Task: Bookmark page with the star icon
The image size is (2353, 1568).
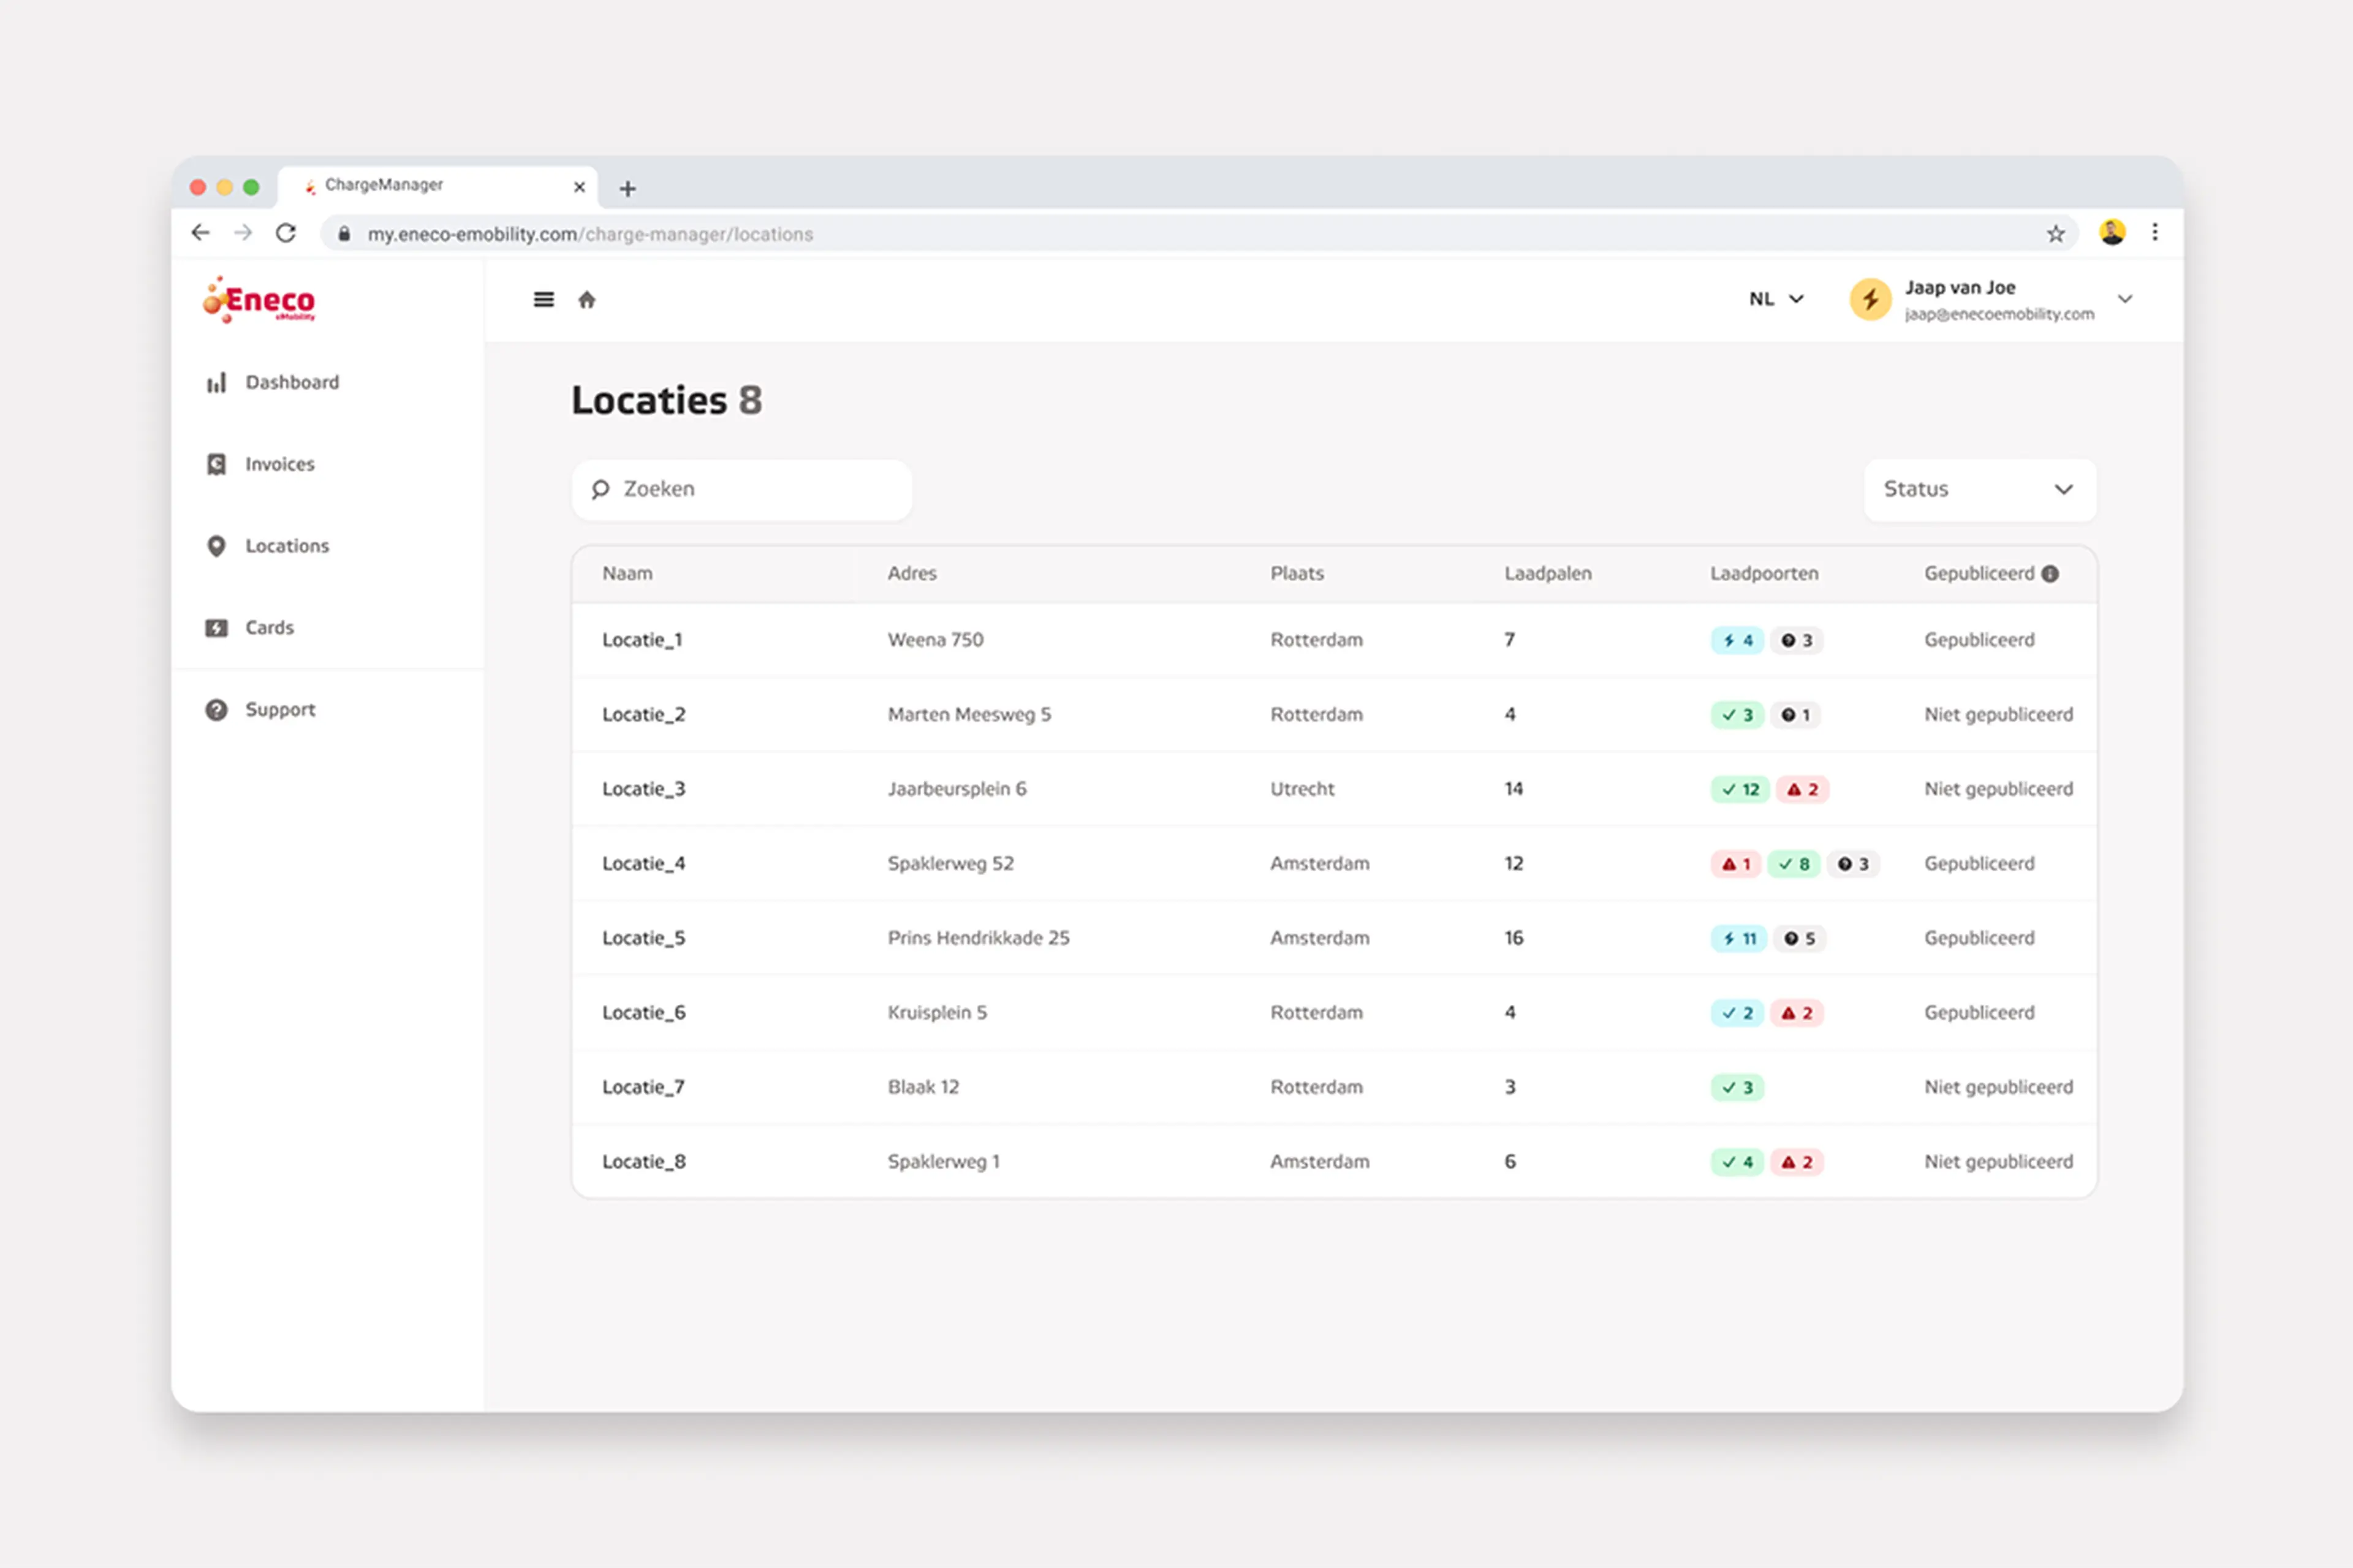Action: pyautogui.click(x=2055, y=234)
